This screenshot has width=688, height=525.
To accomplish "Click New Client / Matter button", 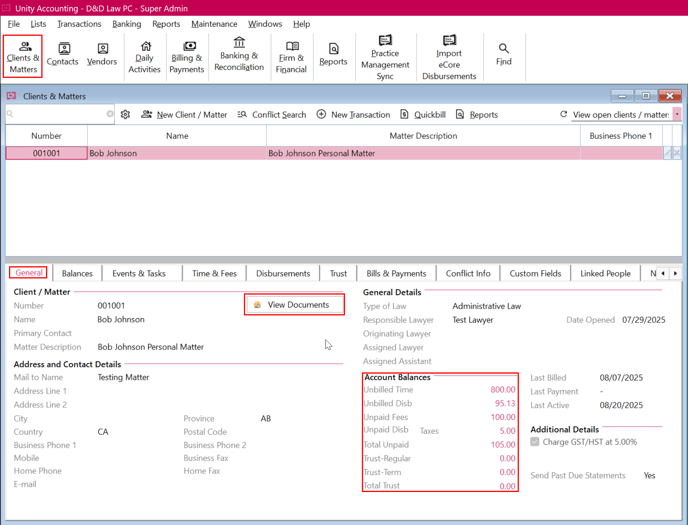I will coord(184,115).
